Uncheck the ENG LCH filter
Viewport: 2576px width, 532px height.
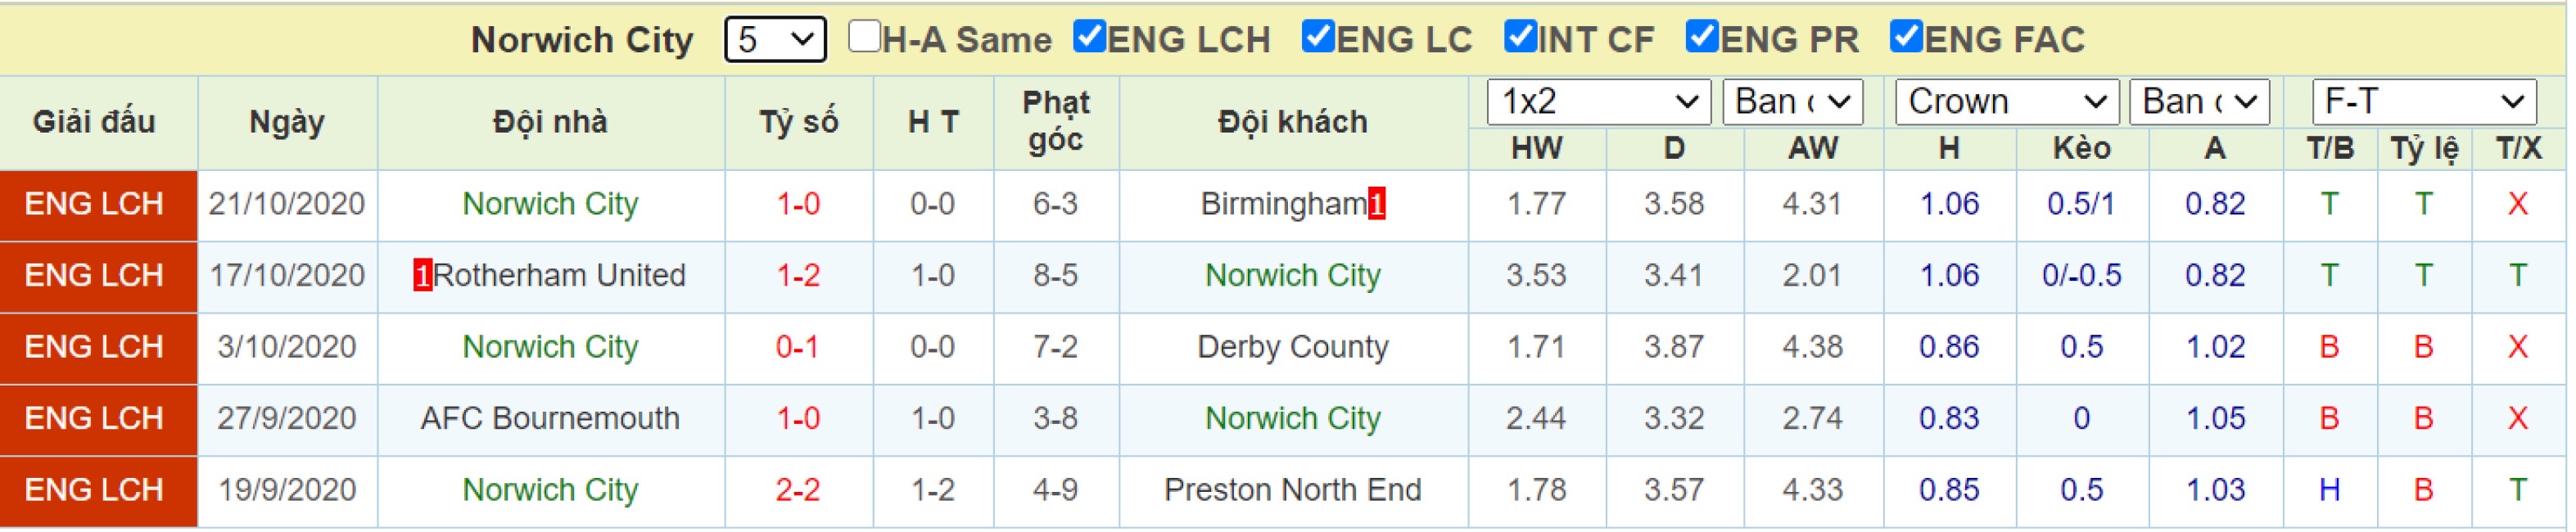click(1090, 37)
